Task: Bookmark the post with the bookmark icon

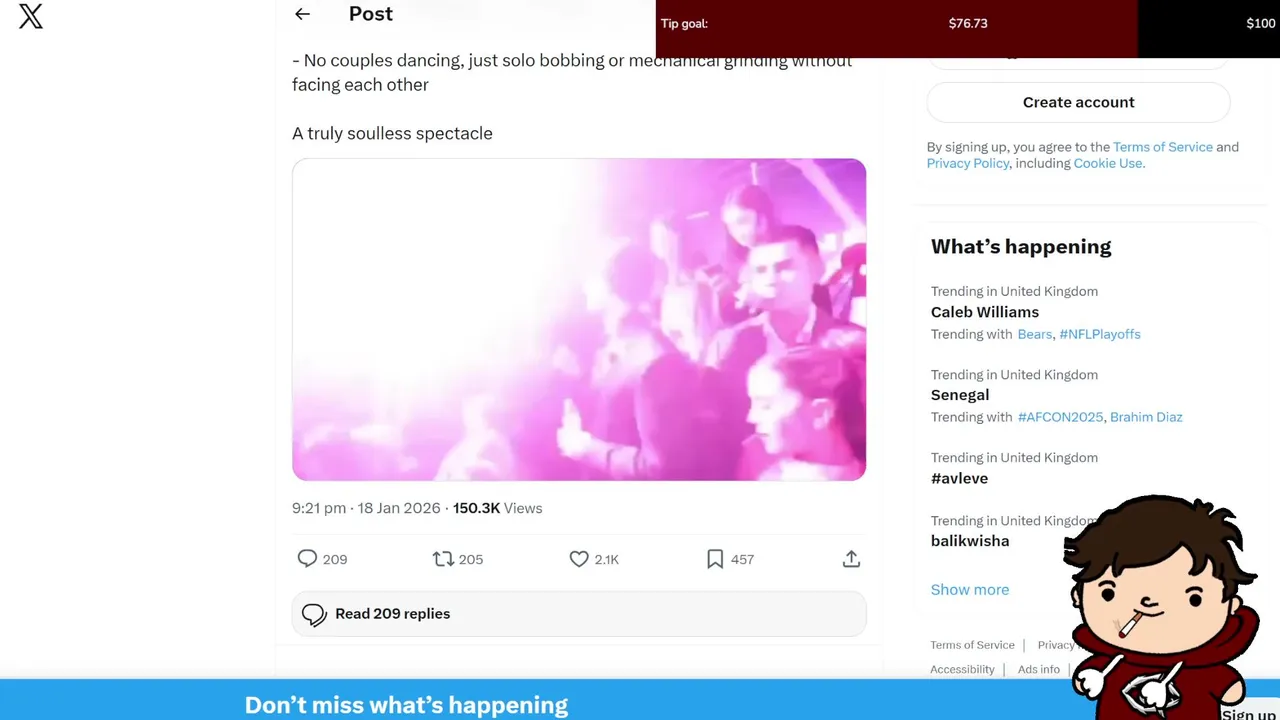Action: 715,559
